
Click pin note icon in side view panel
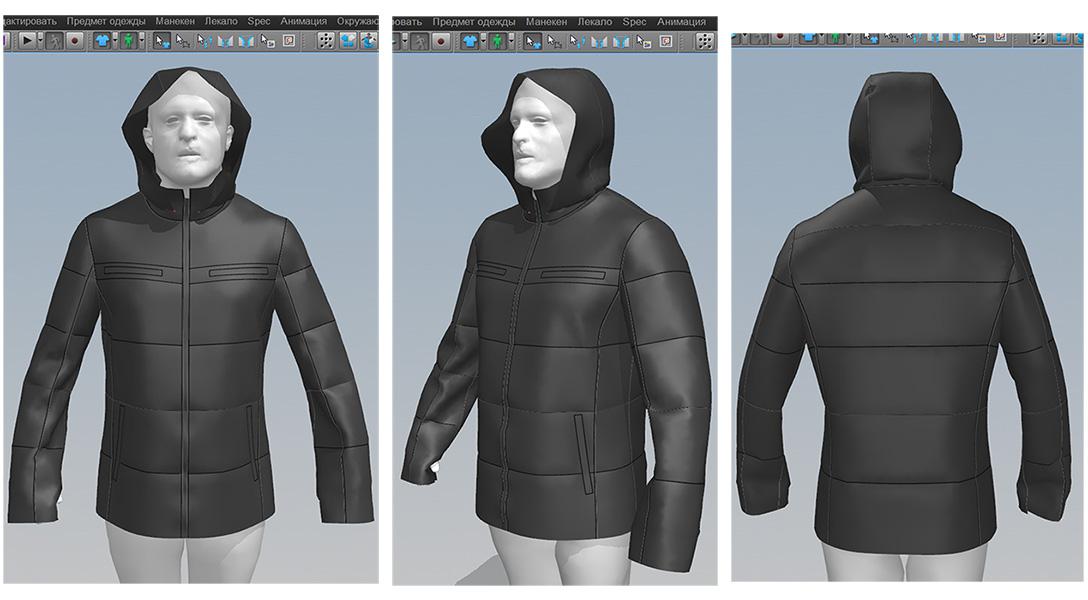tap(666, 41)
